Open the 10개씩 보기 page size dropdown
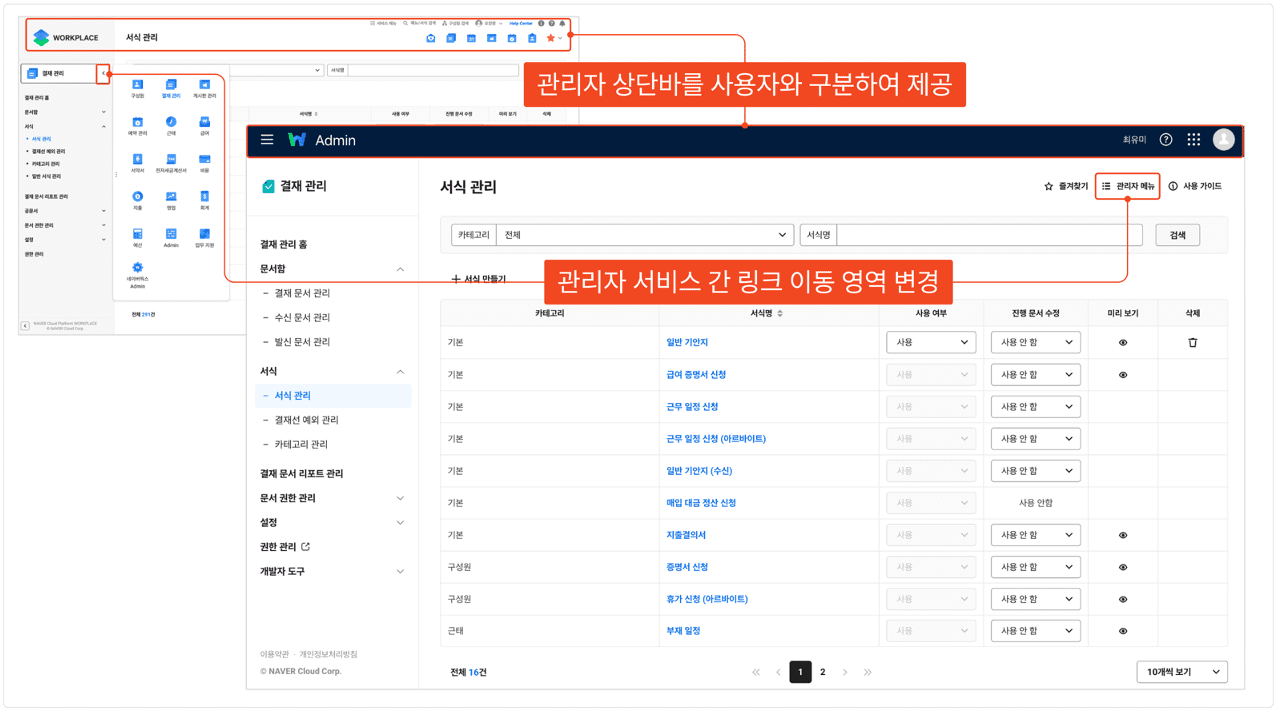Viewport: 1277px width, 712px height. (x=1182, y=672)
